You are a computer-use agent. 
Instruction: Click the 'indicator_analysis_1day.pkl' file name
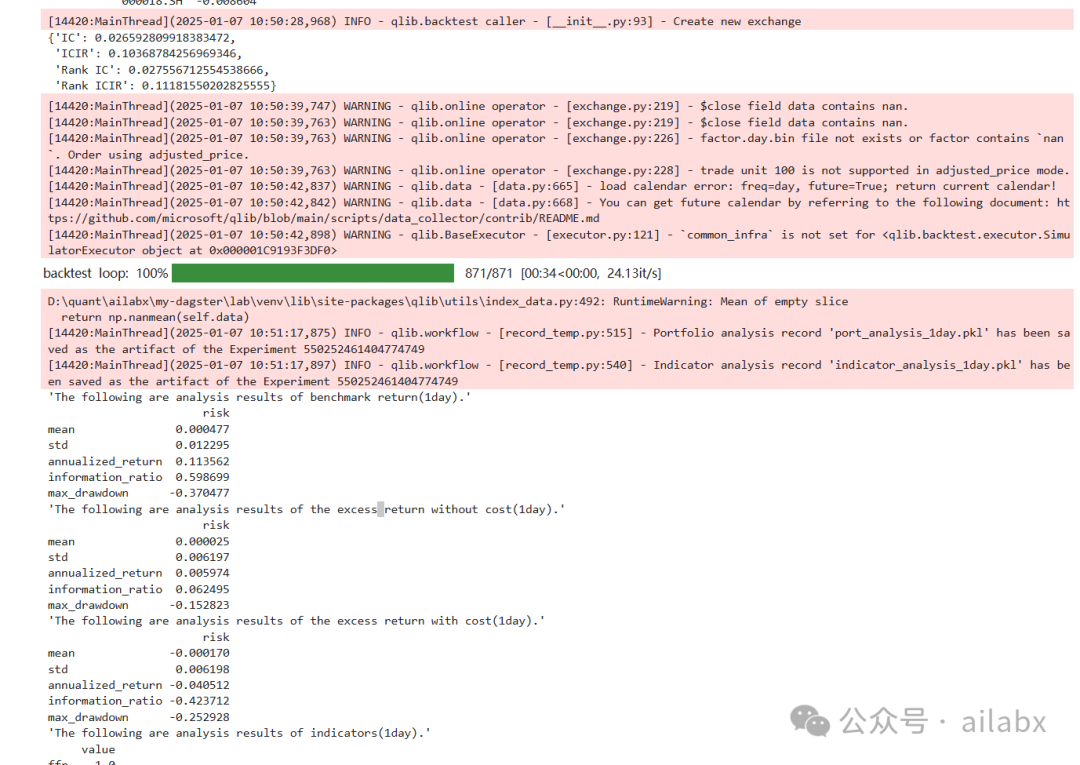[x=928, y=365]
